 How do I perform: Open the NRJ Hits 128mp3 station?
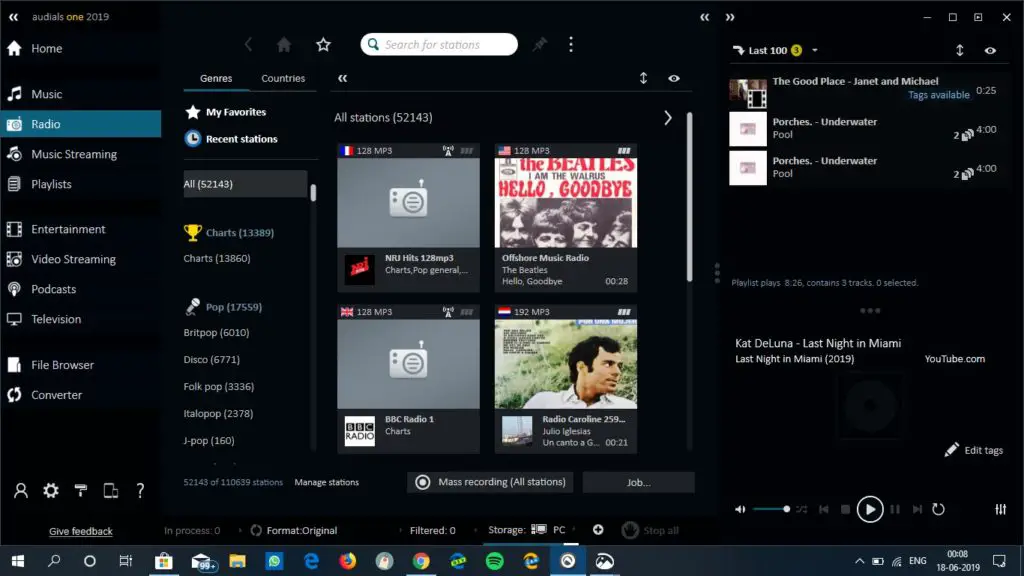[x=408, y=217]
